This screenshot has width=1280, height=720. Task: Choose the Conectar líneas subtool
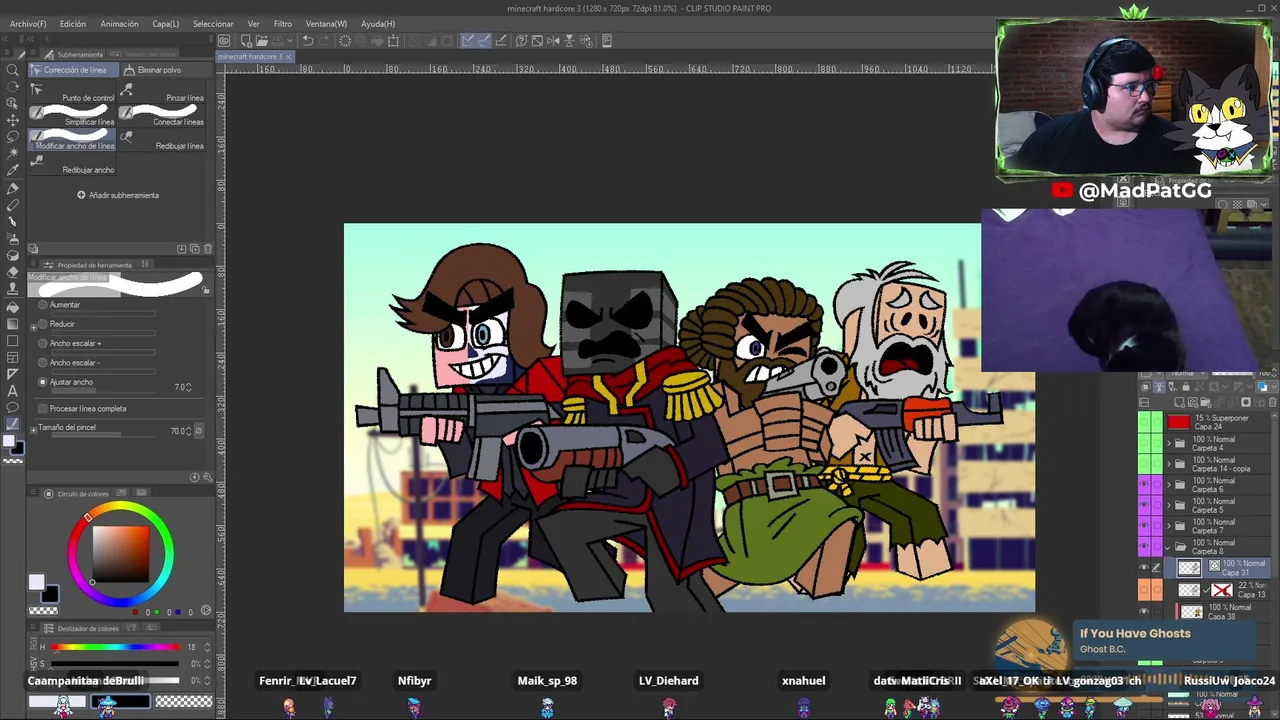[x=162, y=116]
